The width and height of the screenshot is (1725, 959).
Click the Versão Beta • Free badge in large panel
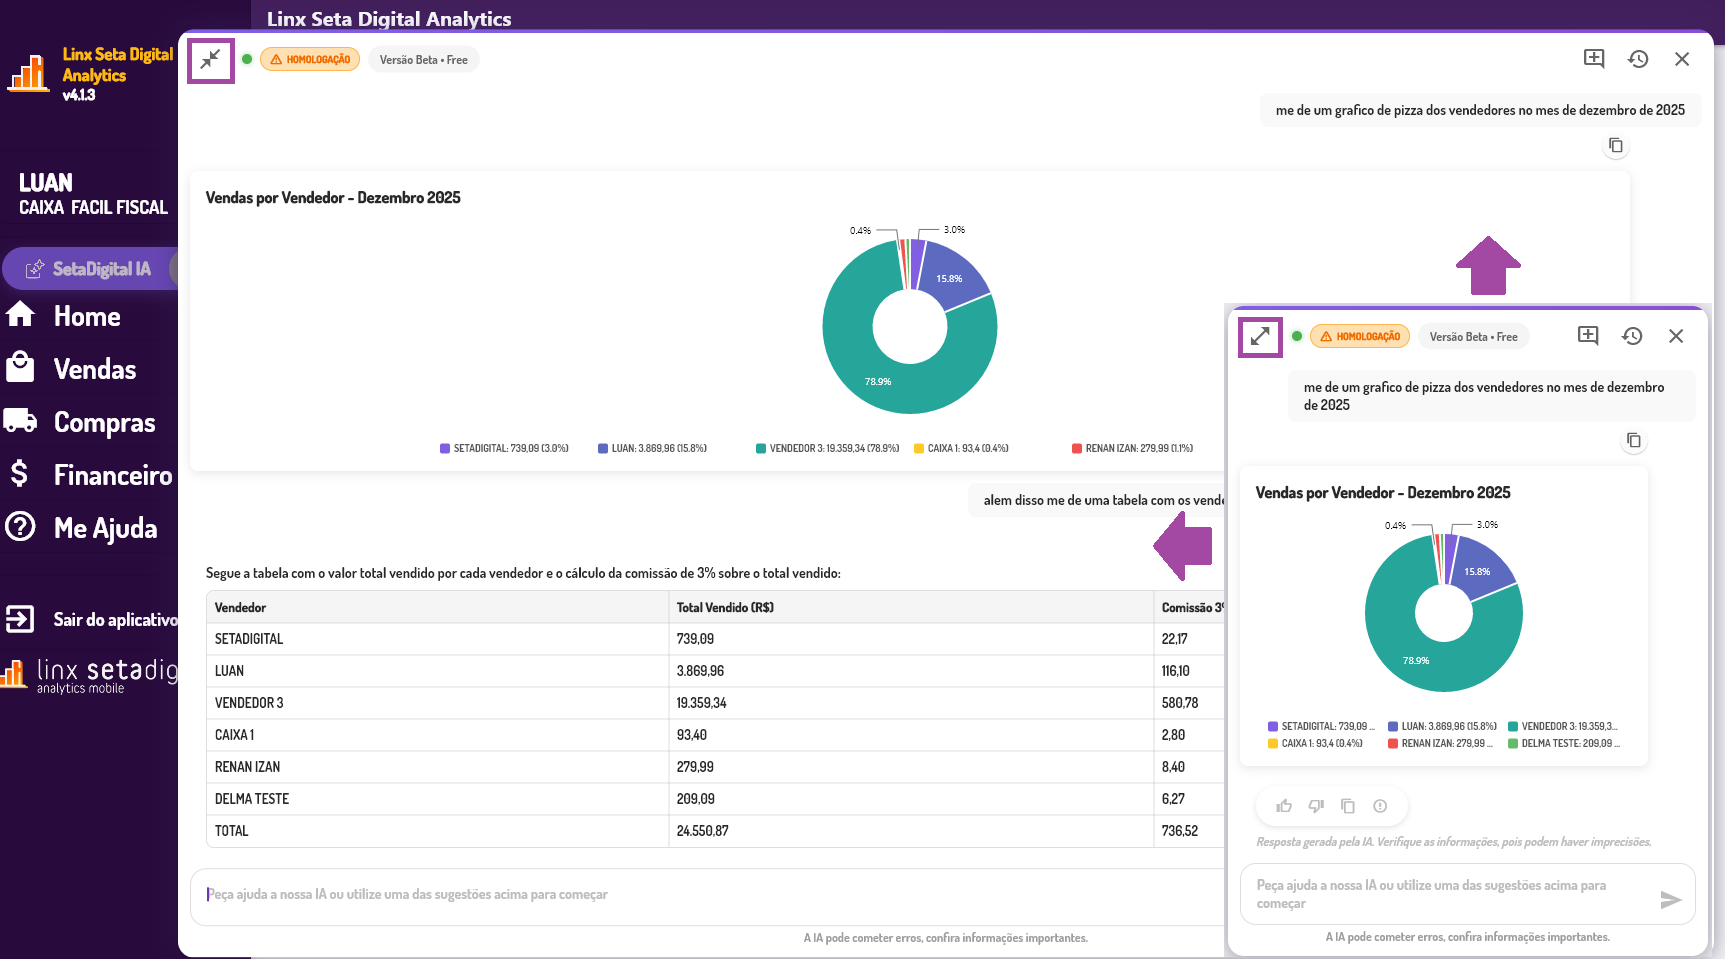tap(424, 60)
